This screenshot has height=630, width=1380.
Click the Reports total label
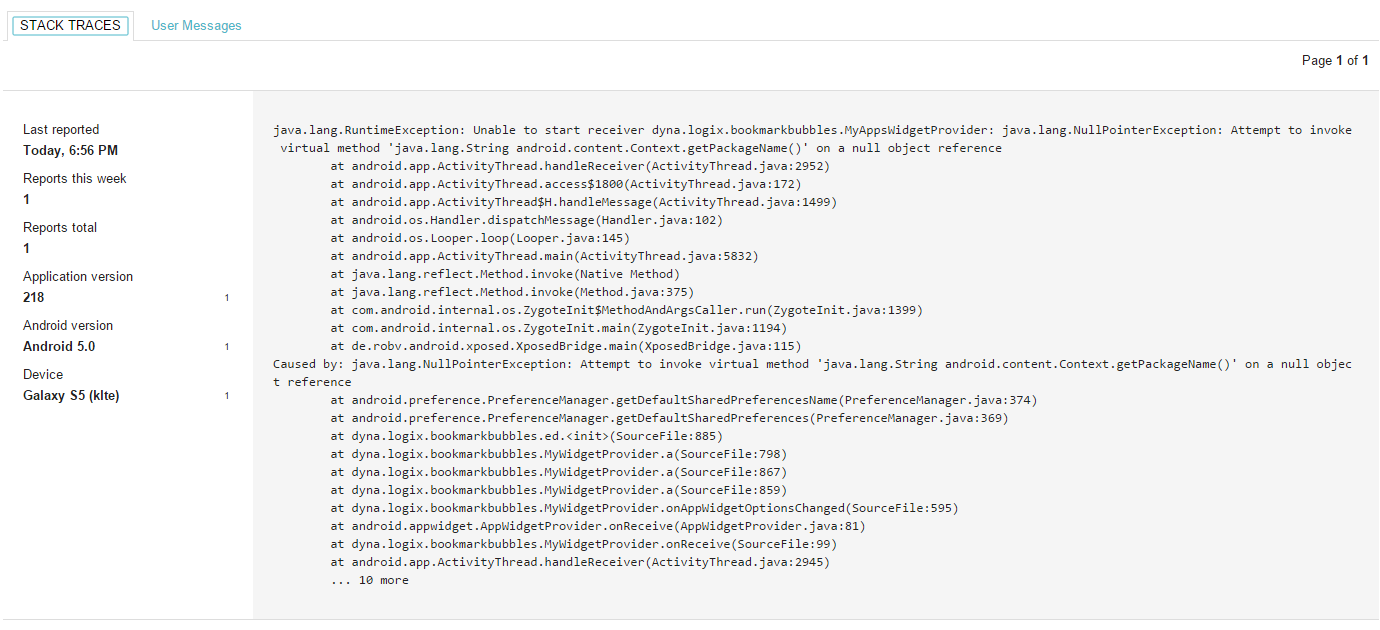pos(60,228)
